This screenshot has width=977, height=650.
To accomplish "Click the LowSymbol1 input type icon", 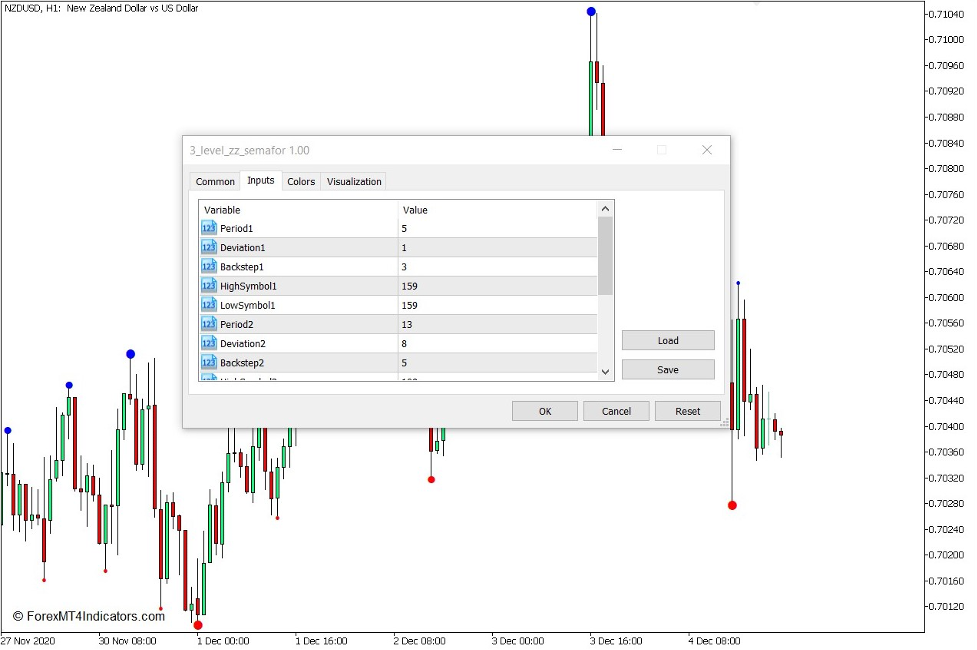I will (x=207, y=305).
